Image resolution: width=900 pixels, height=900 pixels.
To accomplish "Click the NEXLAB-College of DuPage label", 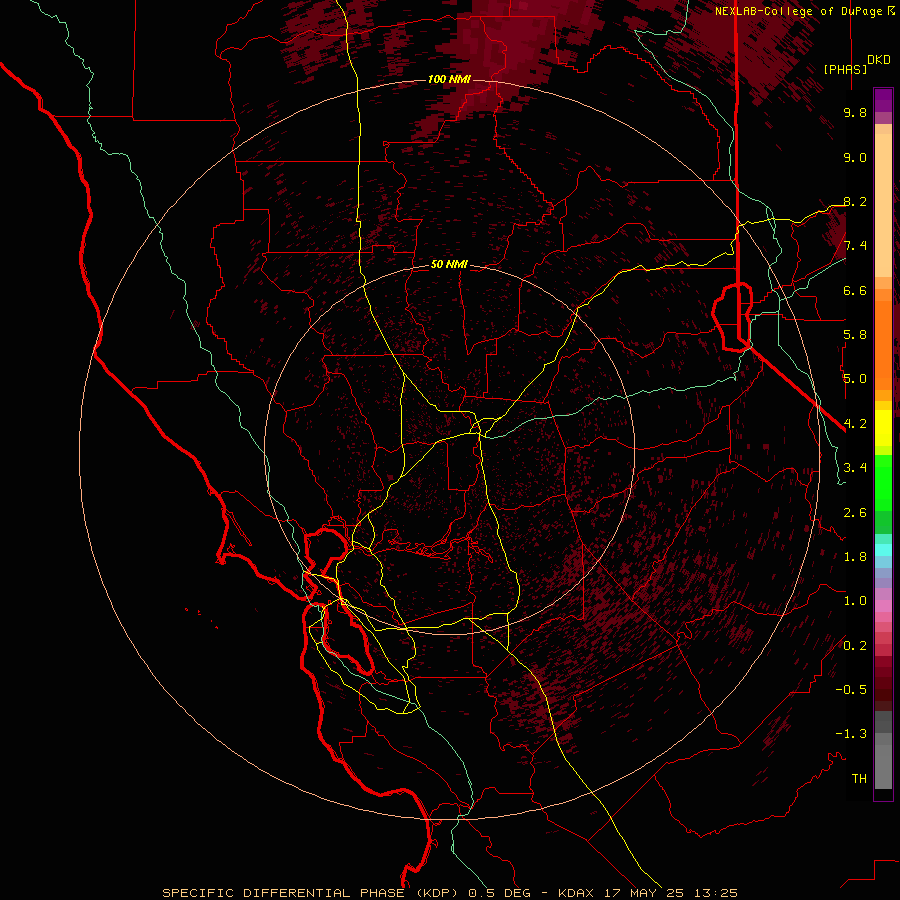I will tap(800, 11).
